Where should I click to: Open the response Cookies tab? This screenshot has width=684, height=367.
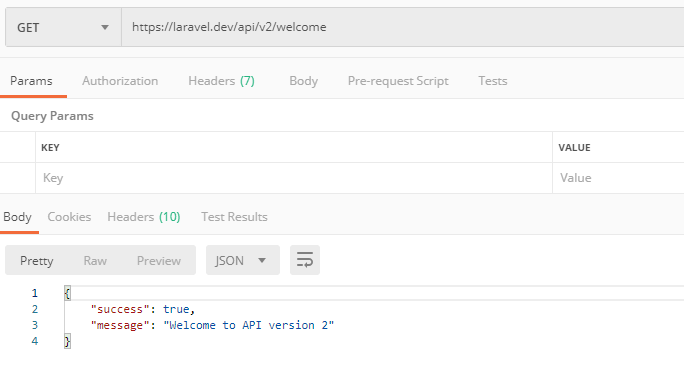point(69,217)
